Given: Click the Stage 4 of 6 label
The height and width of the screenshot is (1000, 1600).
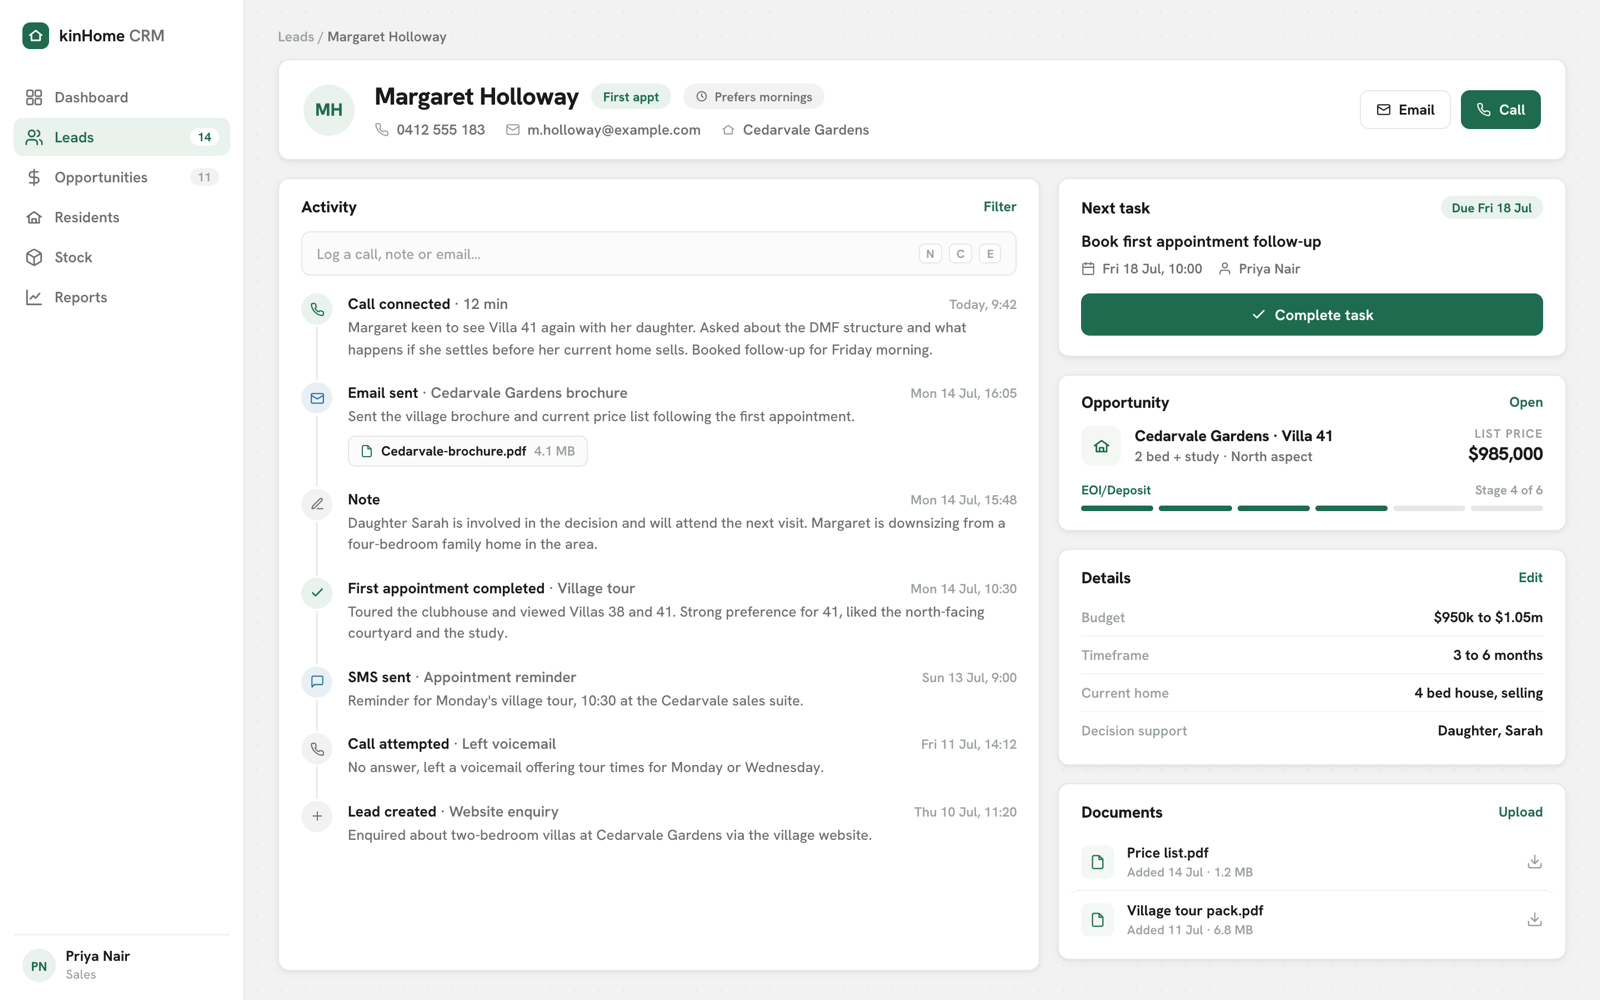Looking at the screenshot, I should pyautogui.click(x=1508, y=490).
